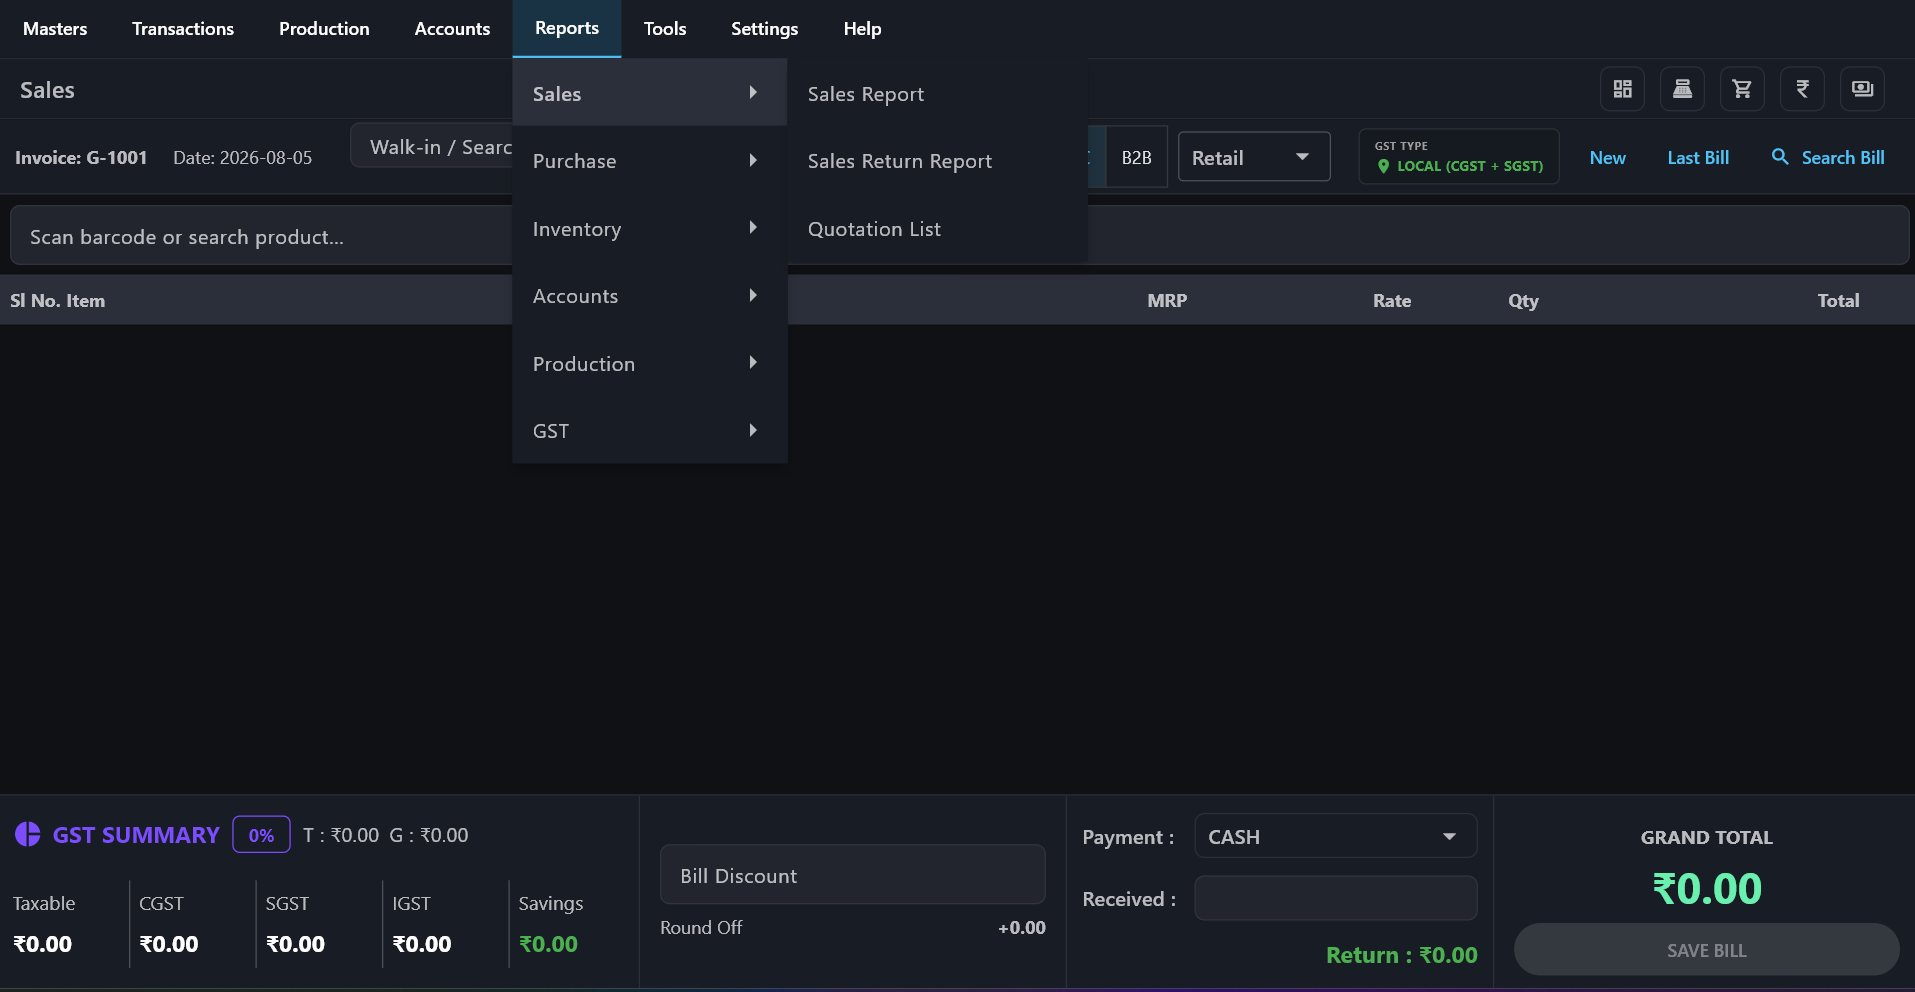
Task: Click the cash register icon
Action: (1682, 89)
